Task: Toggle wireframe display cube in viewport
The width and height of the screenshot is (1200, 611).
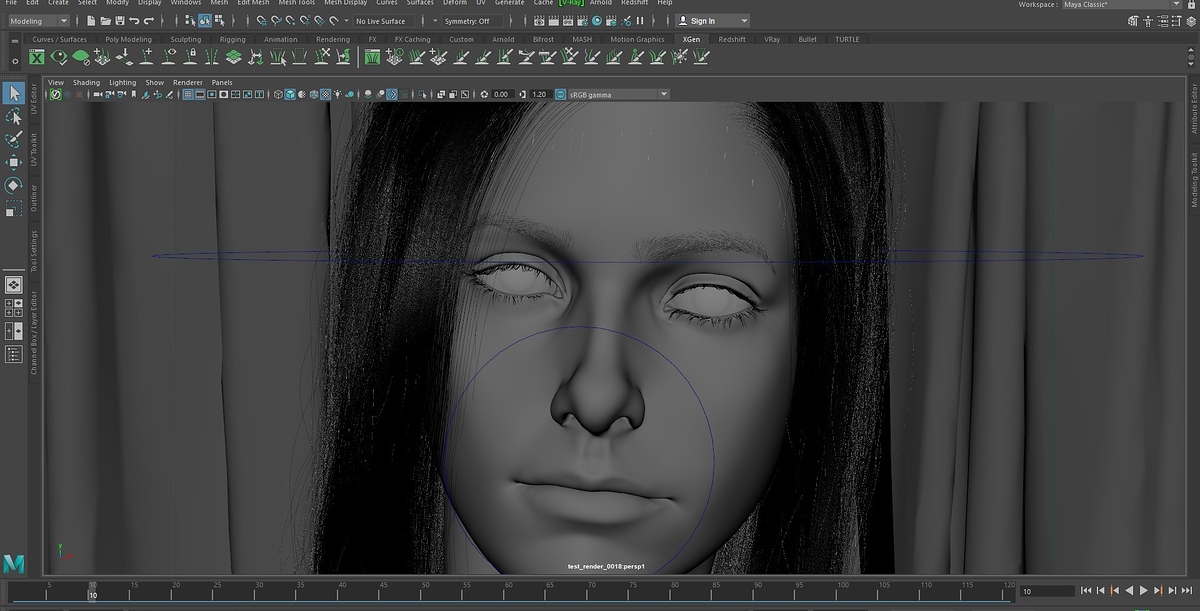Action: click(278, 94)
